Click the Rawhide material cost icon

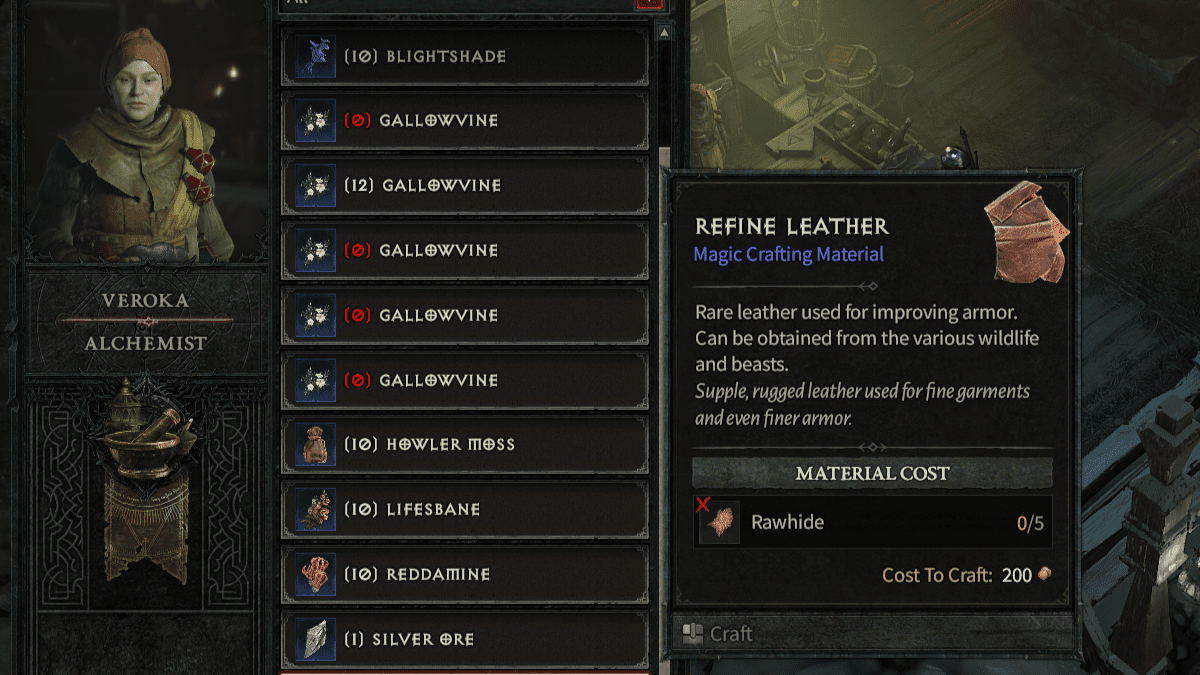pyautogui.click(x=719, y=523)
